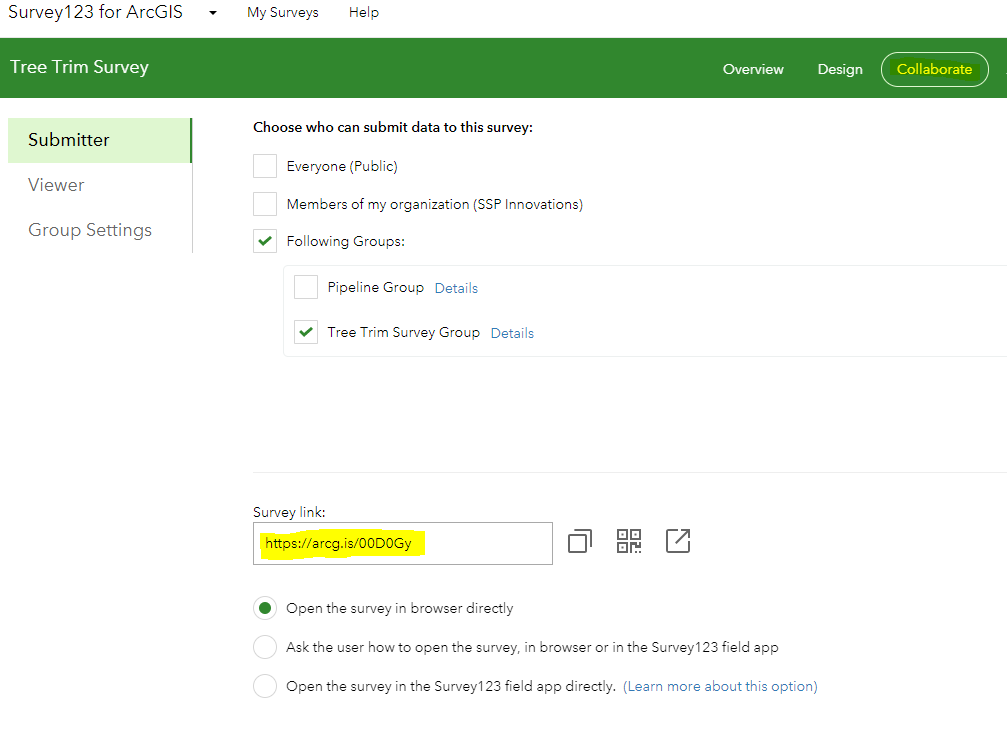1007x754 pixels.
Task: Select Open in Survey123 field app directly
Action: [265, 686]
